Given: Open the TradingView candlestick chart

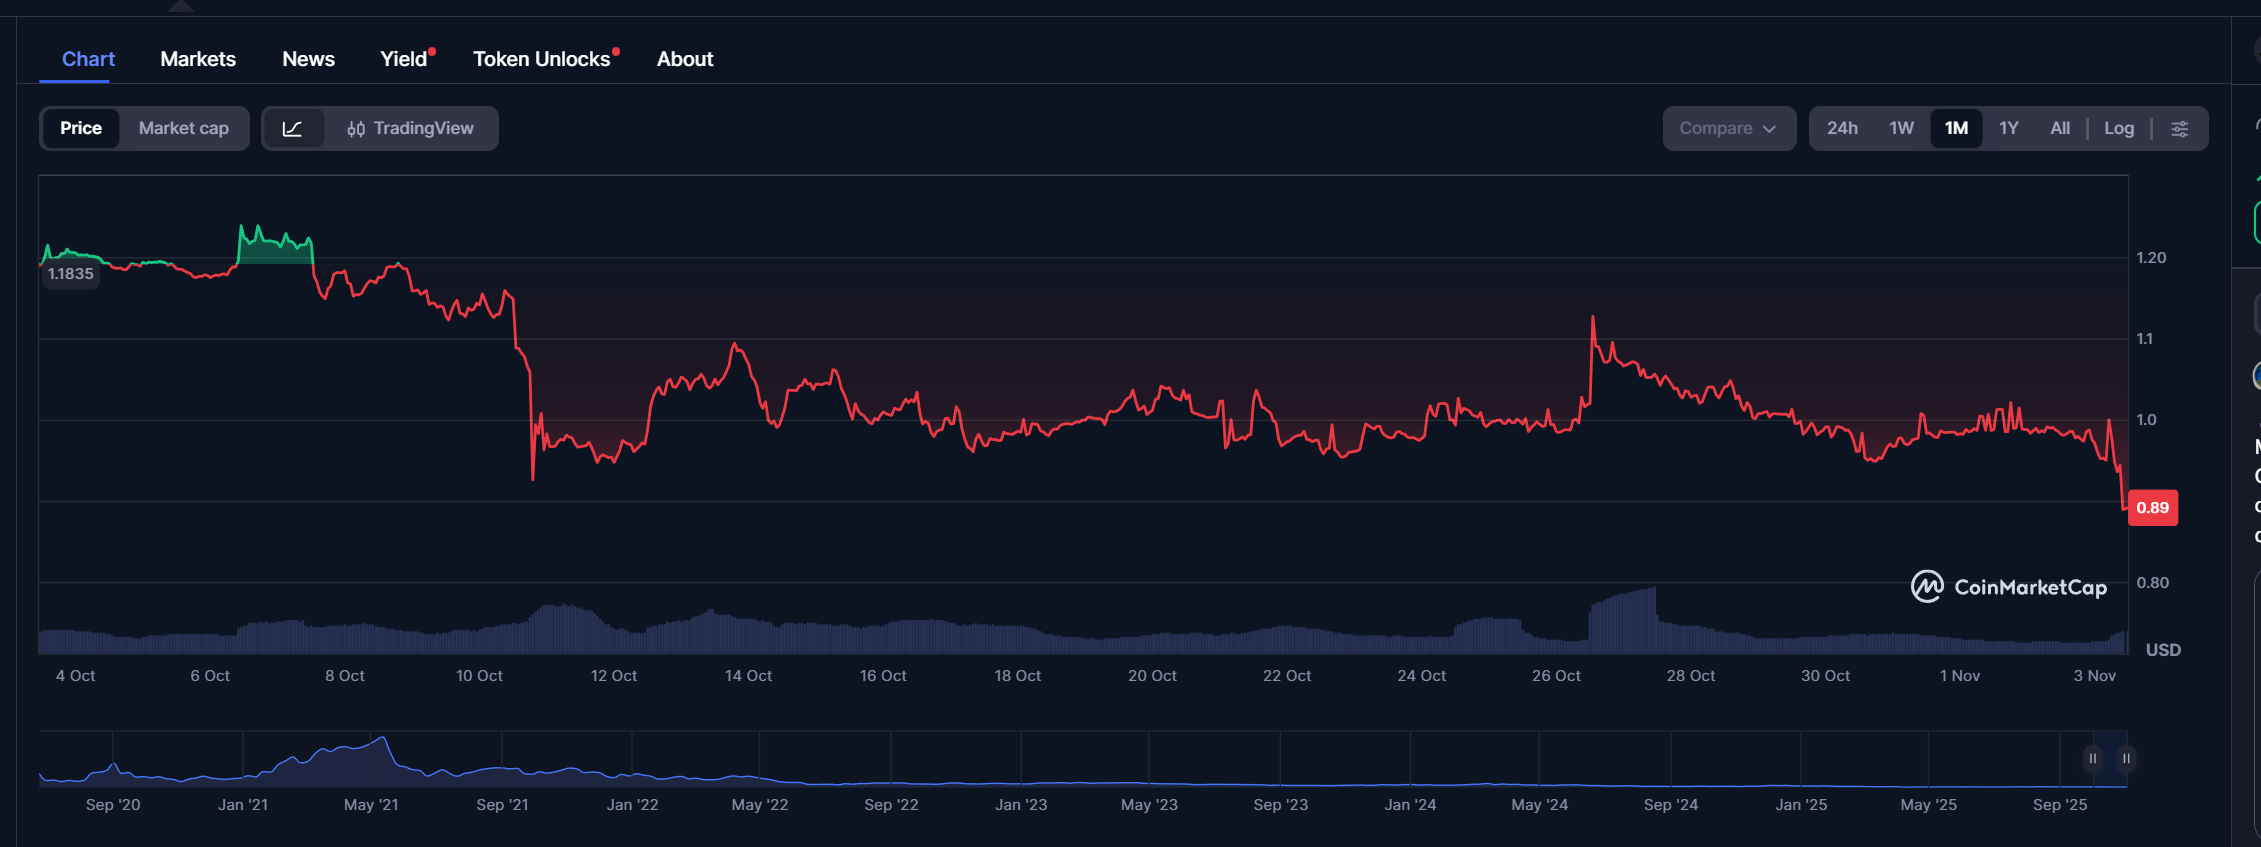Looking at the screenshot, I should point(411,129).
